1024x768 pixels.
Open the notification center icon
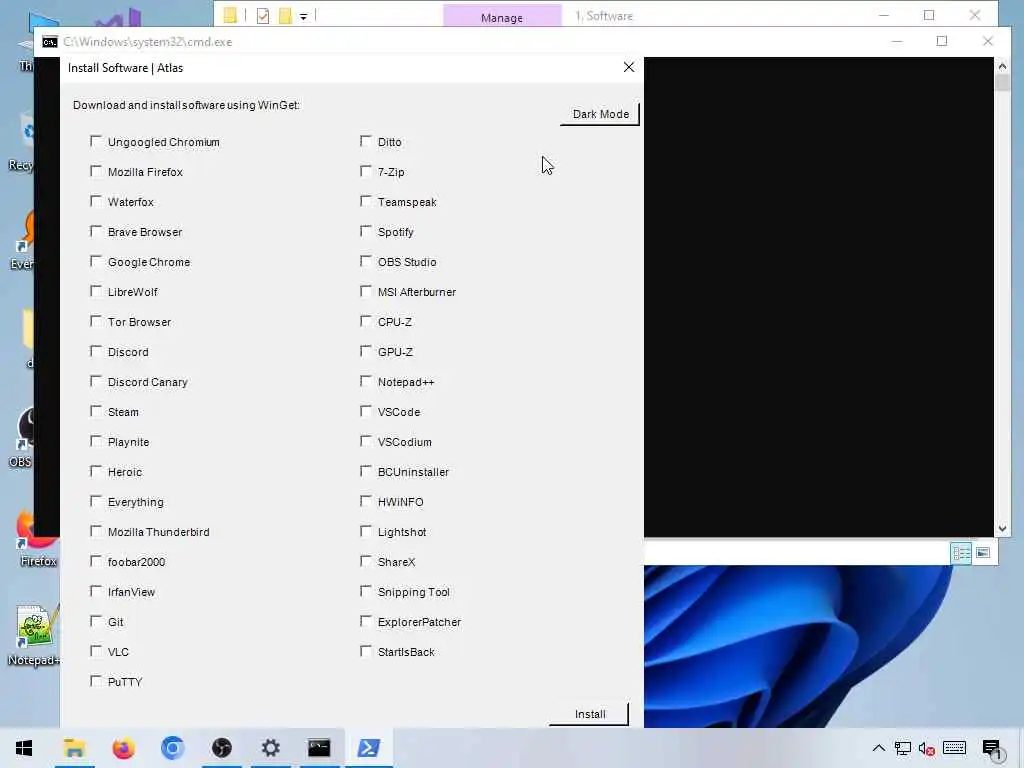click(x=991, y=748)
